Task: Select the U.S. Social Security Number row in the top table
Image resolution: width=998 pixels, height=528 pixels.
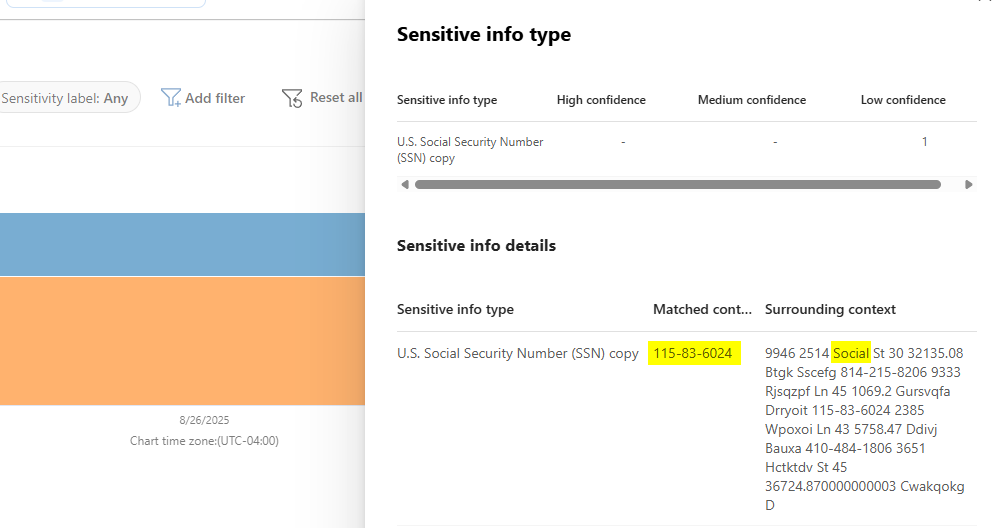Action: click(x=470, y=150)
